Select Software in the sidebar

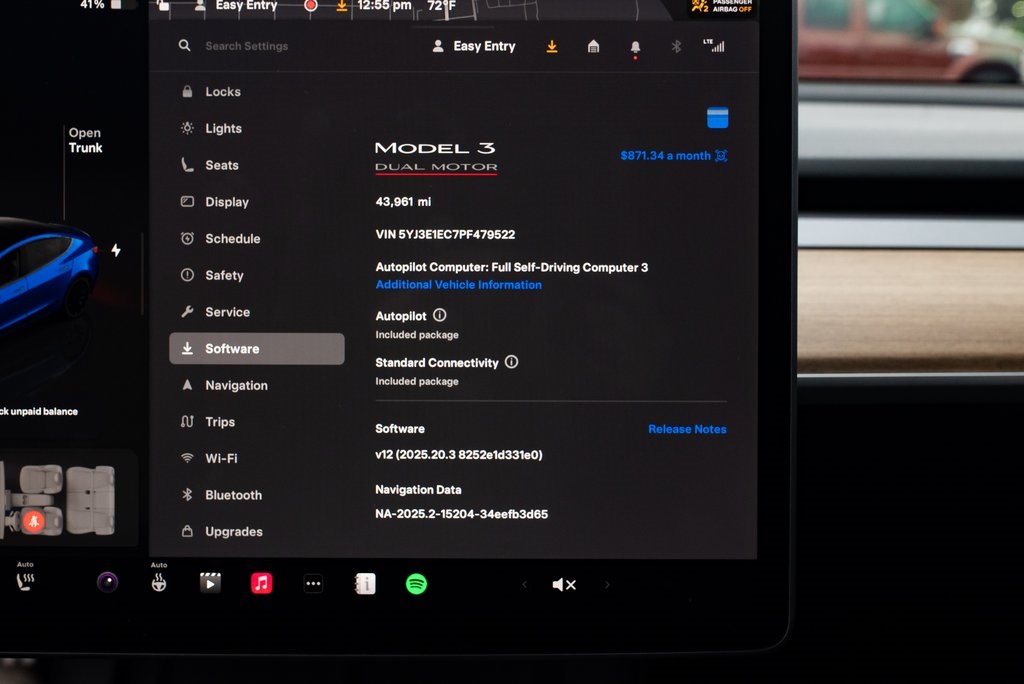point(257,349)
